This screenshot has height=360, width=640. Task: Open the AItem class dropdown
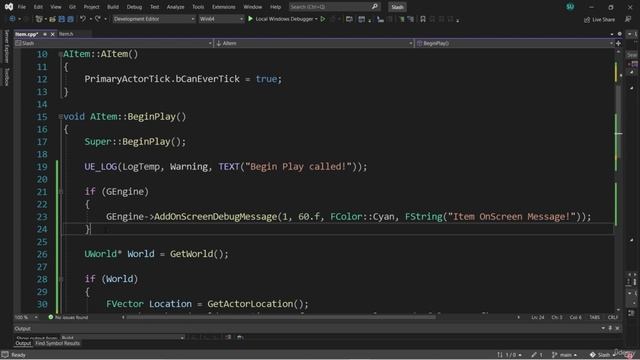tap(313, 43)
